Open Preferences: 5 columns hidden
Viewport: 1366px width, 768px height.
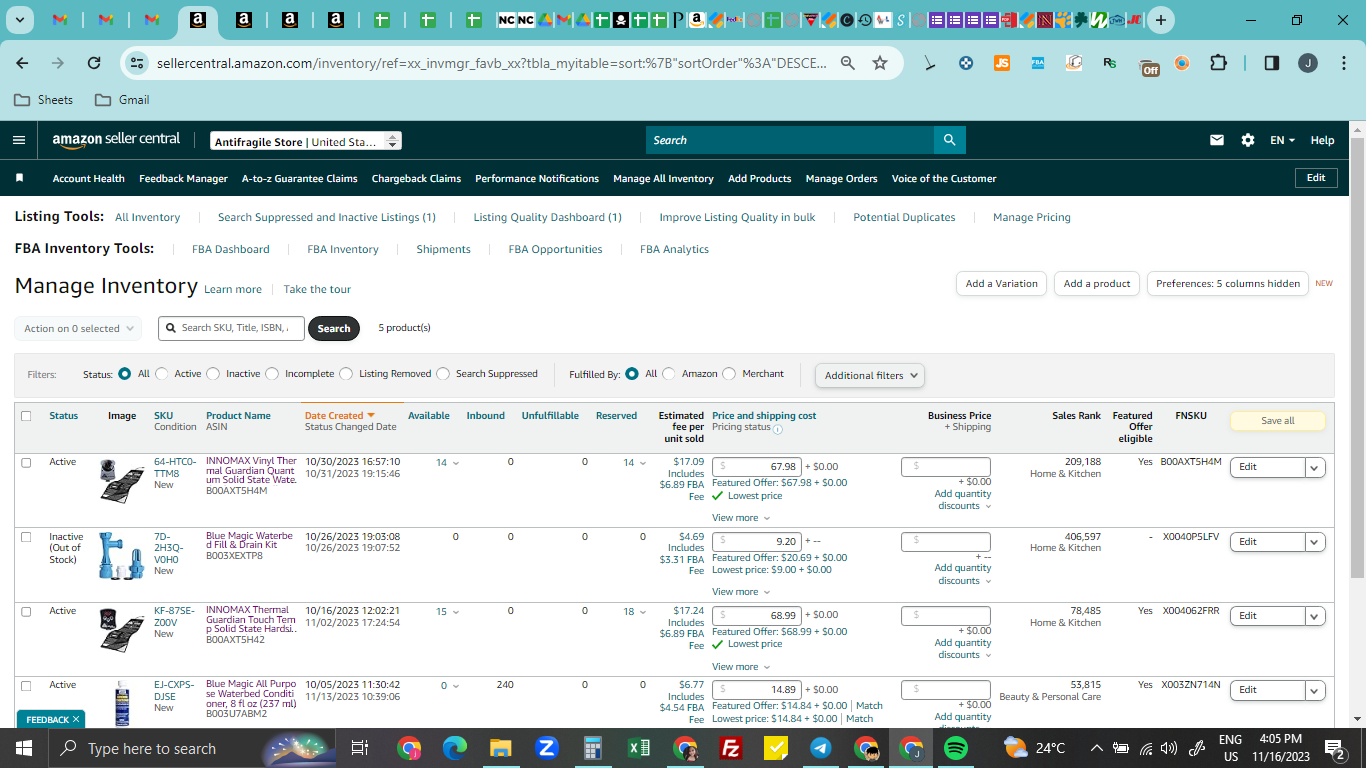1228,284
